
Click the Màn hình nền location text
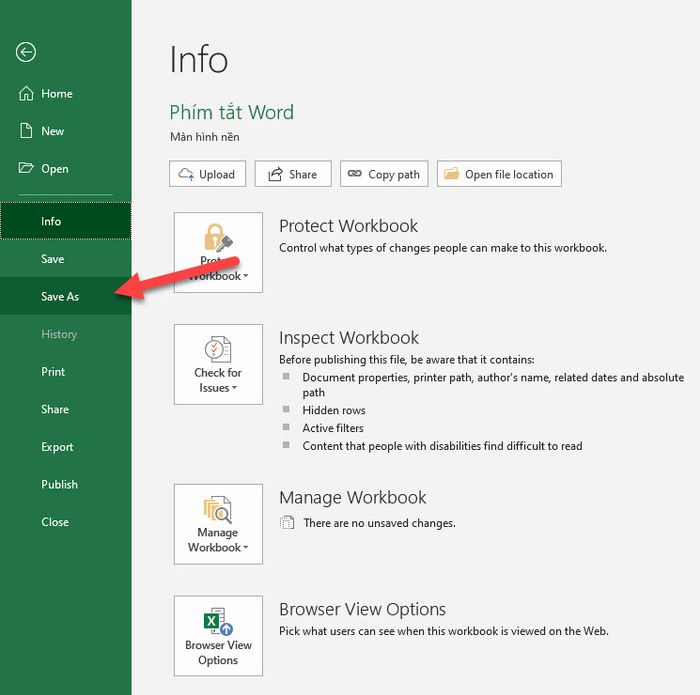(x=205, y=137)
